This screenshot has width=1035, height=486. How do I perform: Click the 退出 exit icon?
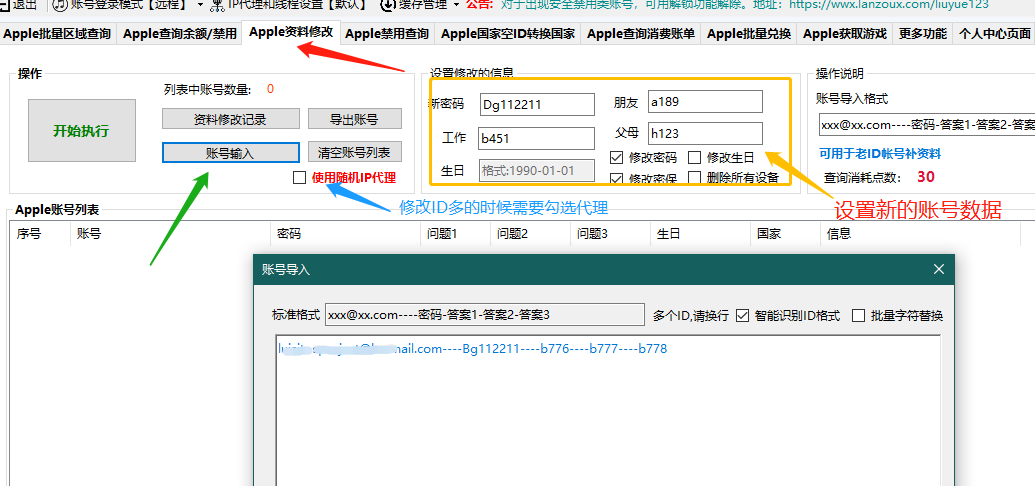(x=5, y=5)
